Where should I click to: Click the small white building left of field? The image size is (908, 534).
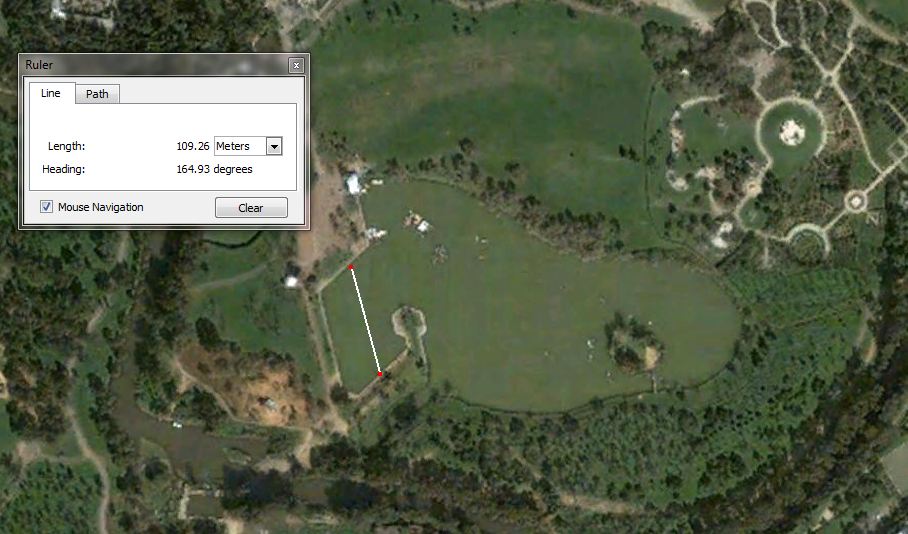(291, 281)
